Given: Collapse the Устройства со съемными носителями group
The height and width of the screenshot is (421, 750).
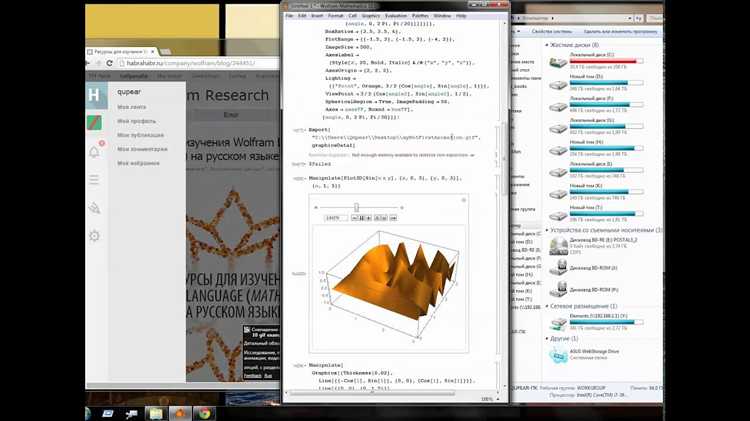Looking at the screenshot, I should tap(547, 230).
